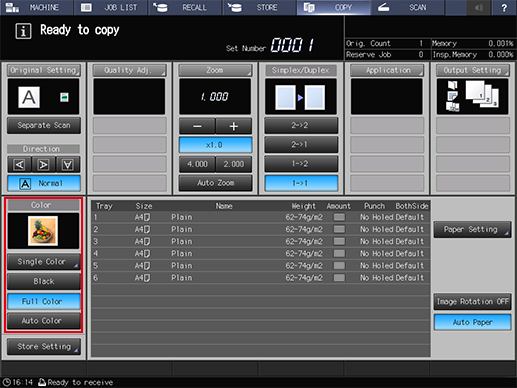Screen dimensions: 517x388
Task: Select upside-down original direction icon
Action: [x=68, y=164]
